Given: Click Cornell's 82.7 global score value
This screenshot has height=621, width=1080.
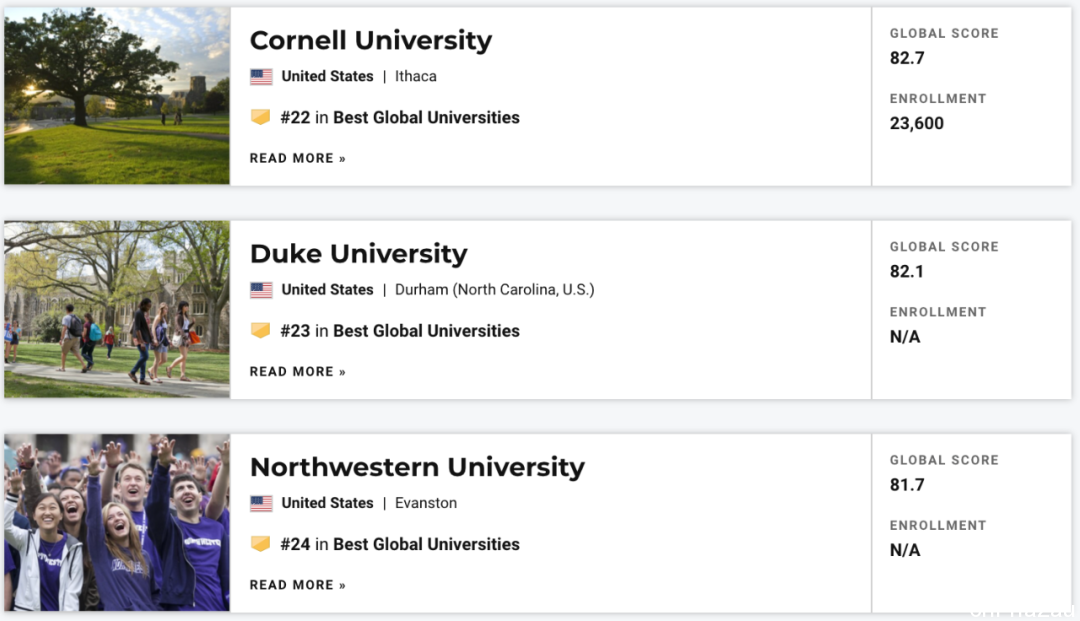Looking at the screenshot, I should pyautogui.click(x=907, y=58).
